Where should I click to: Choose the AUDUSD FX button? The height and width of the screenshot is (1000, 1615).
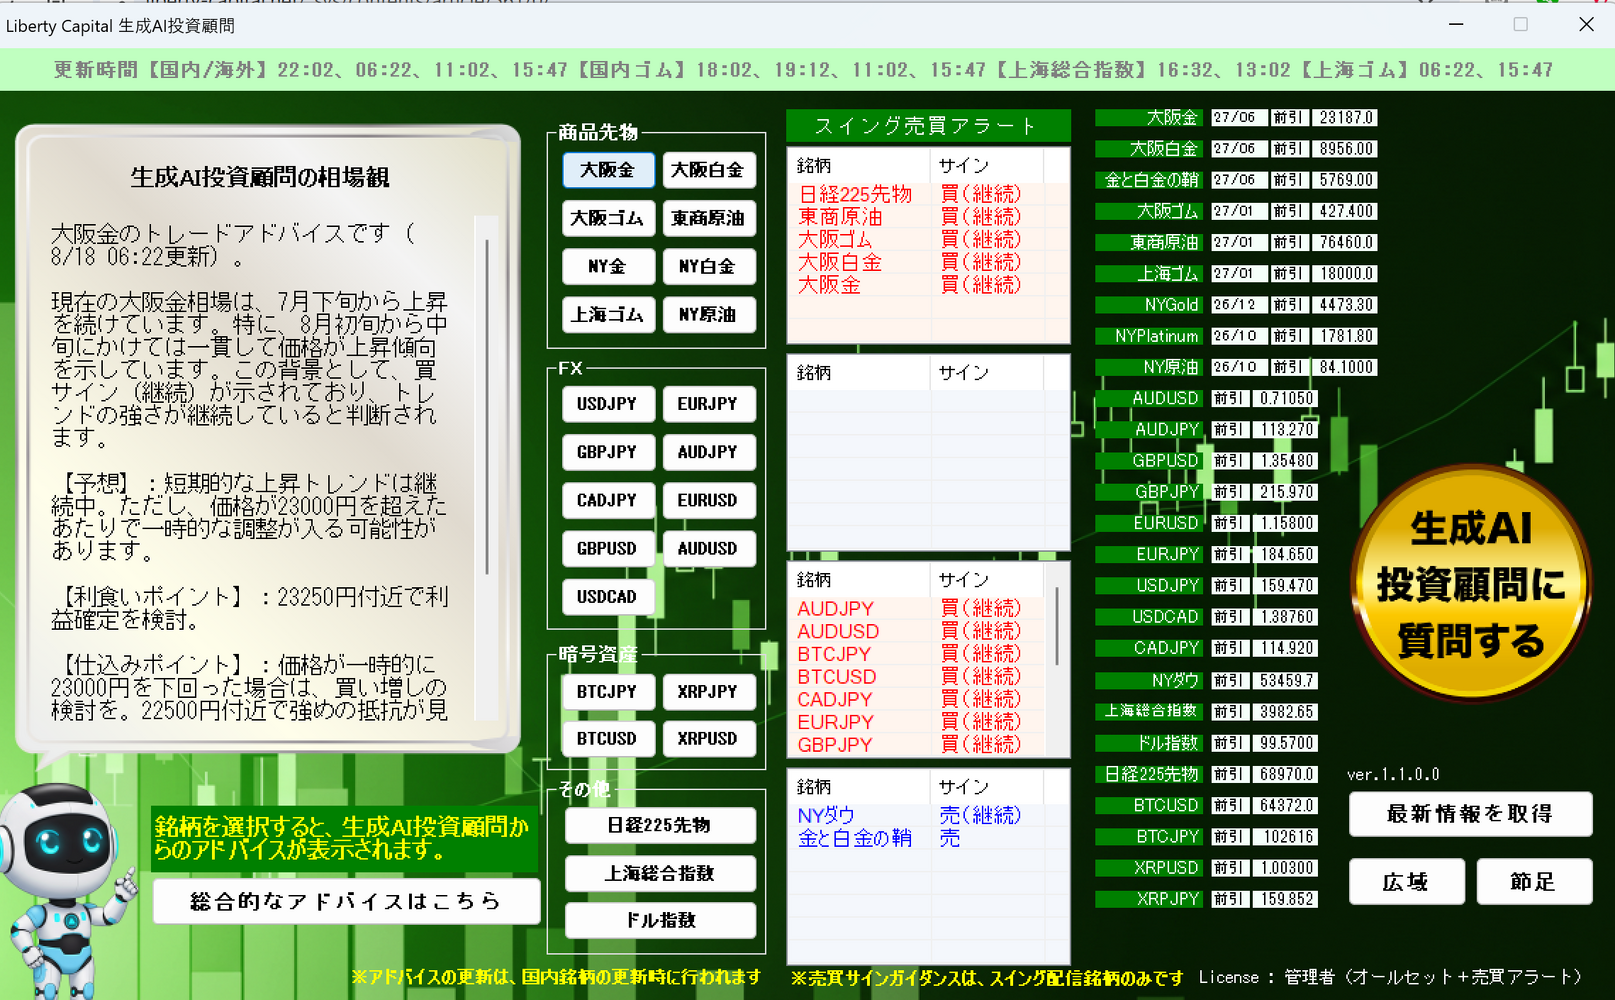point(708,548)
